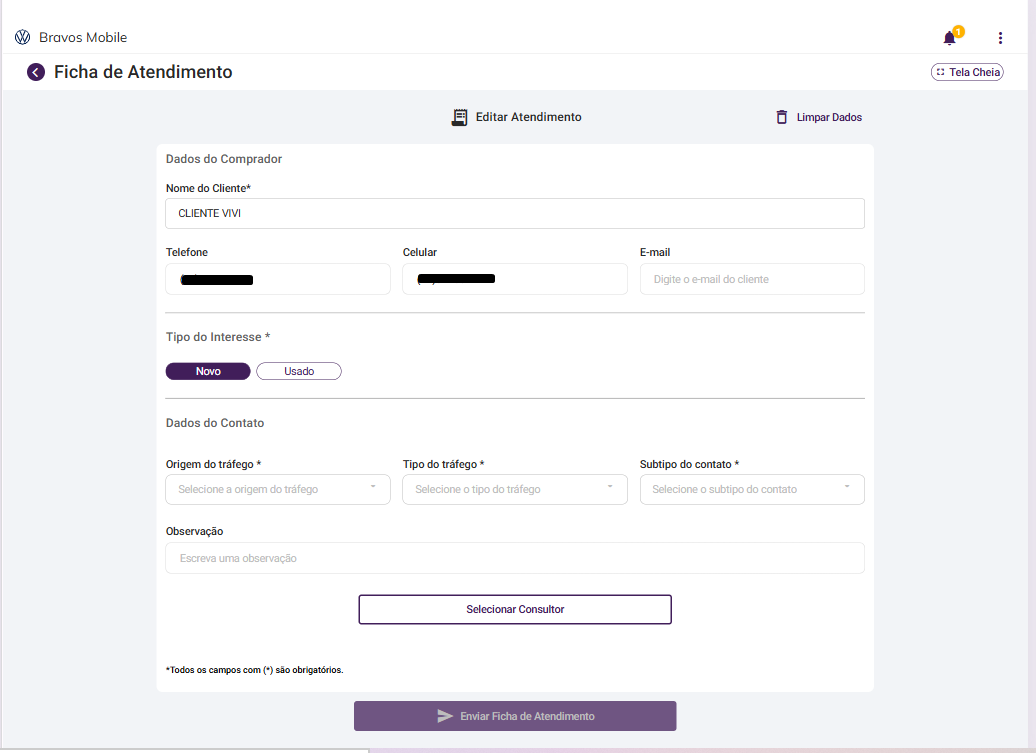Click the Telefone input field
The image size is (1036, 753).
tap(278, 279)
